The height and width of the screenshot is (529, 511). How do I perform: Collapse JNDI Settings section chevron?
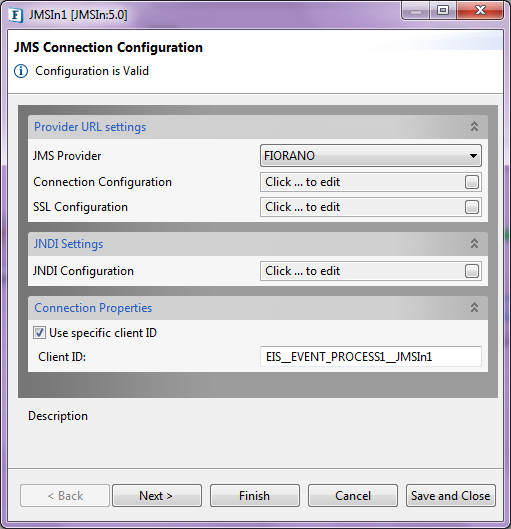474,243
